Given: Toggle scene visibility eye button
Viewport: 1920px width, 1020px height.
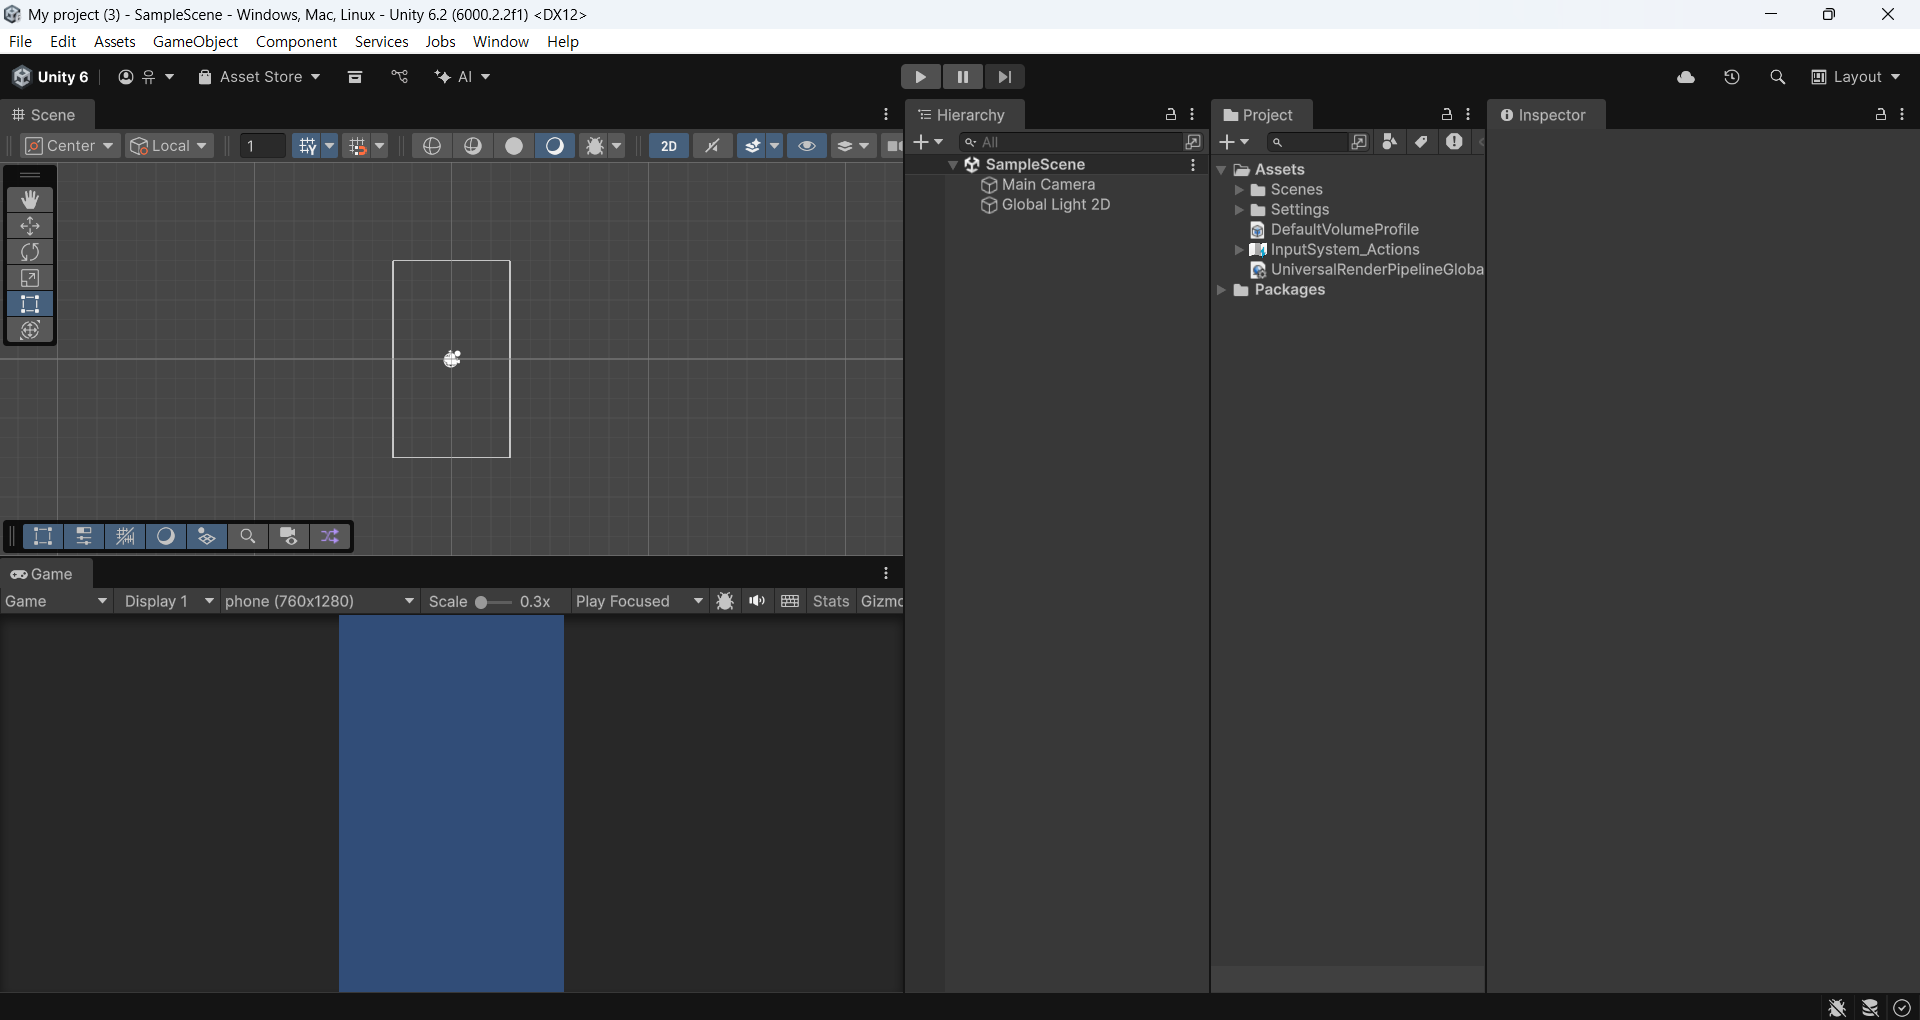Looking at the screenshot, I should (x=807, y=146).
